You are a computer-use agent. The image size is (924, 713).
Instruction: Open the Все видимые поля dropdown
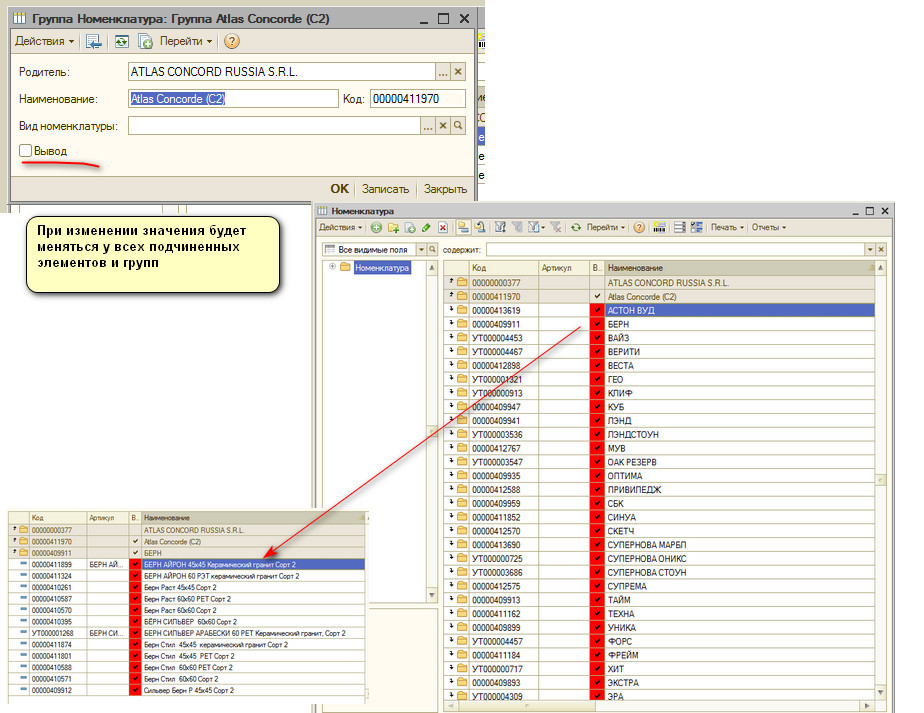point(421,249)
